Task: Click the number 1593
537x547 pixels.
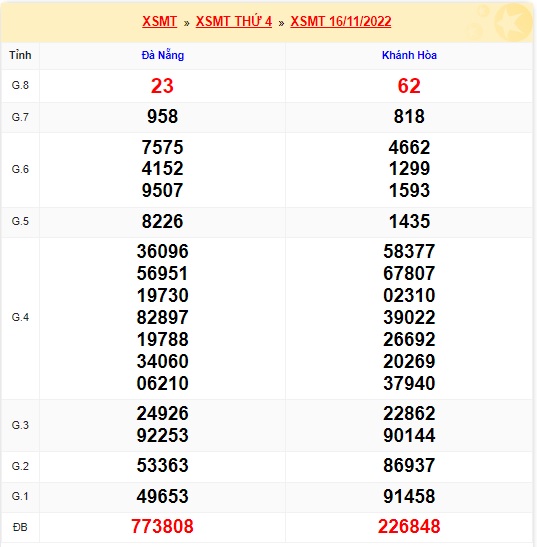Action: coord(409,190)
